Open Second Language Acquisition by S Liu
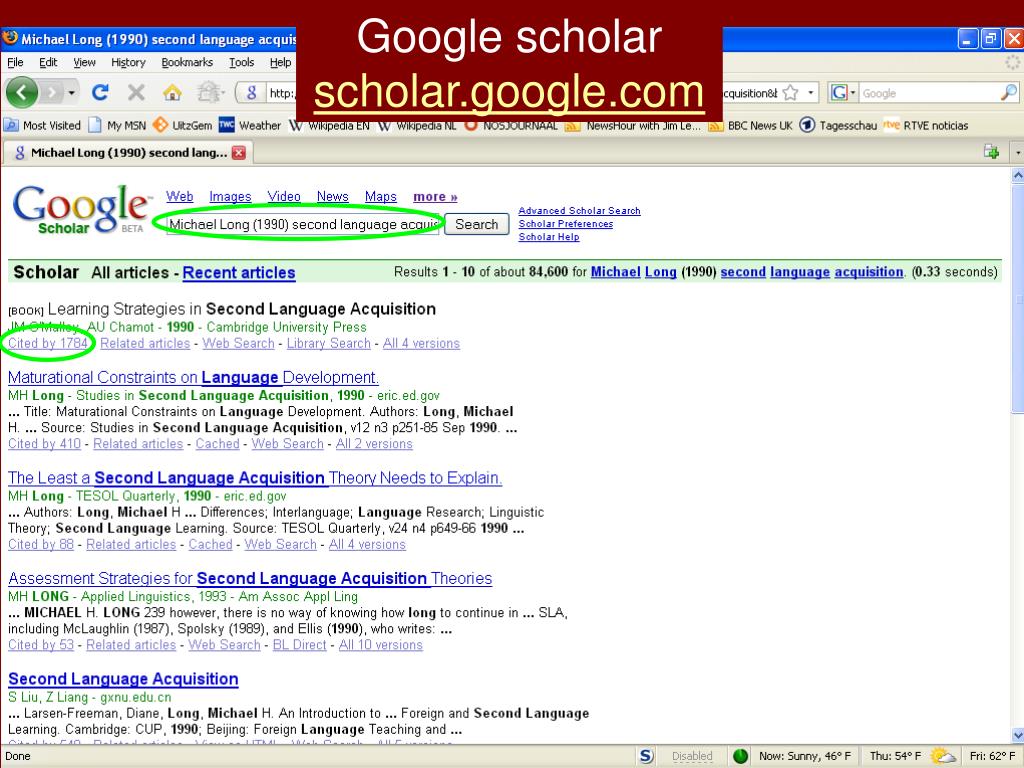This screenshot has height=768, width=1024. (123, 679)
